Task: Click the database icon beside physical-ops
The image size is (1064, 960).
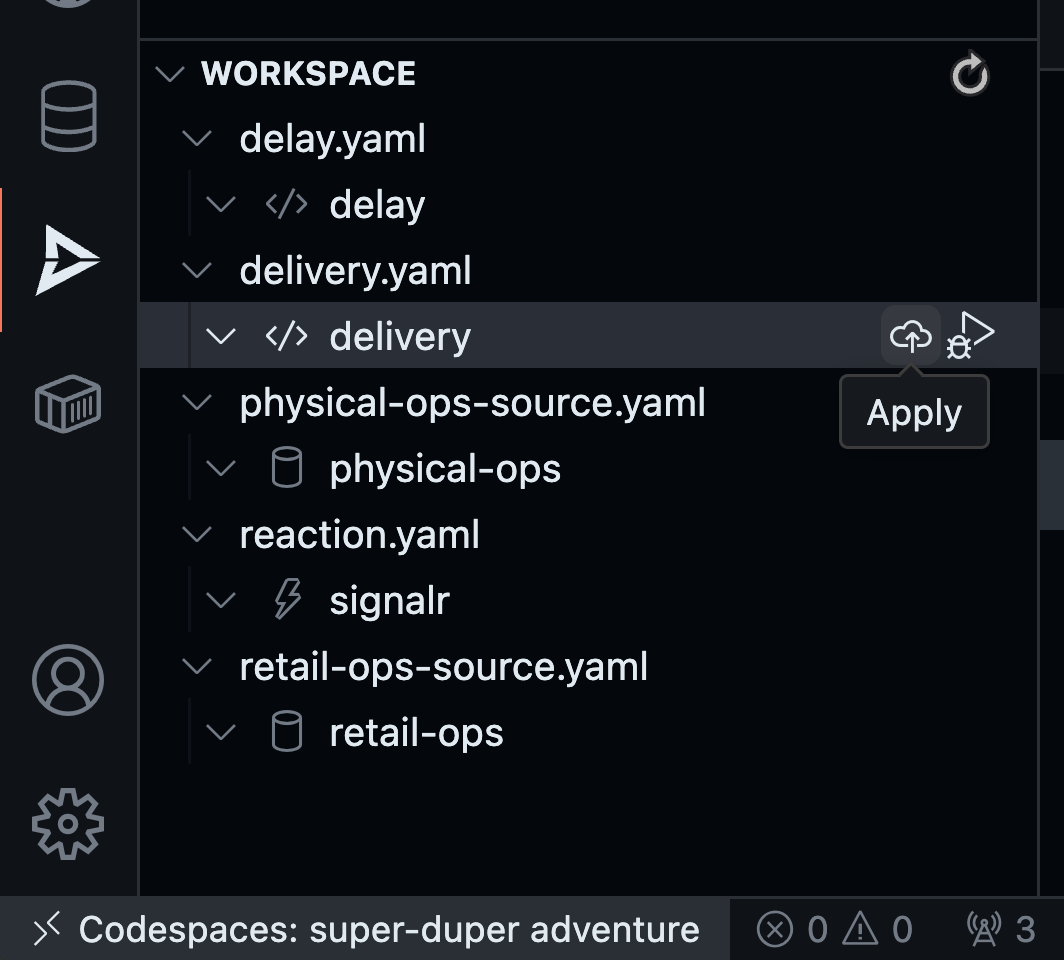Action: 288,467
